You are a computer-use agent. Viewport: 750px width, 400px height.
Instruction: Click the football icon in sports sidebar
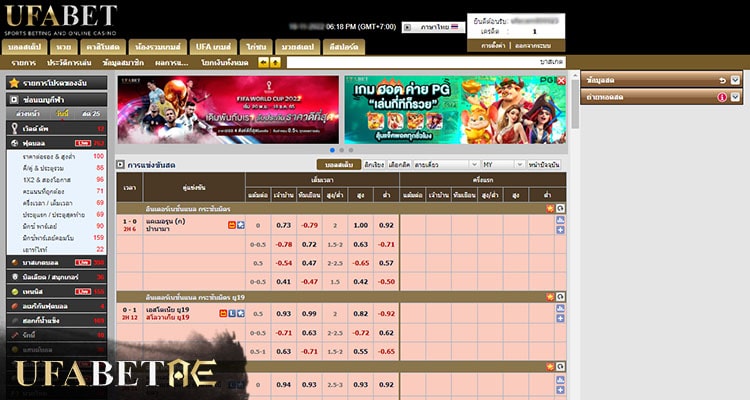click(13, 143)
